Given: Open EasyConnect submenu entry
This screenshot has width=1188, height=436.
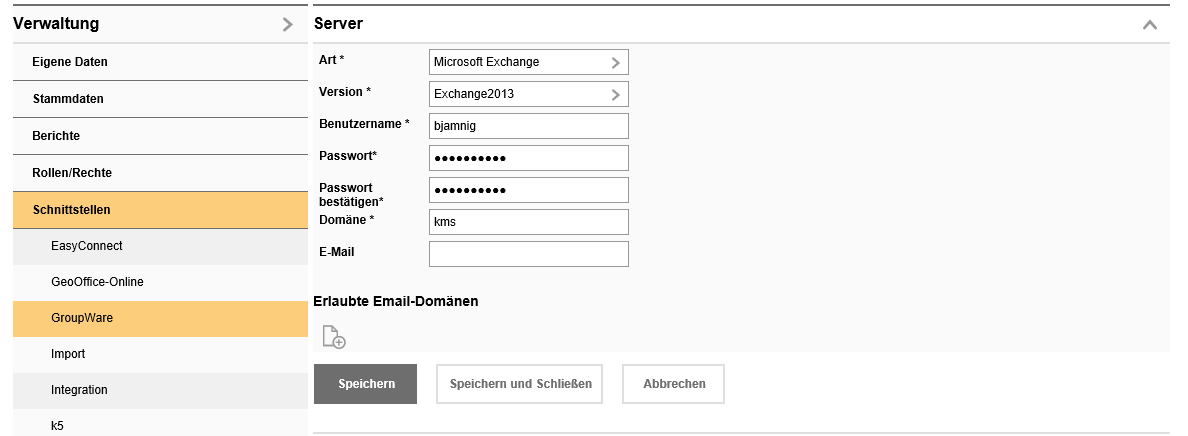Looking at the screenshot, I should coord(87,246).
